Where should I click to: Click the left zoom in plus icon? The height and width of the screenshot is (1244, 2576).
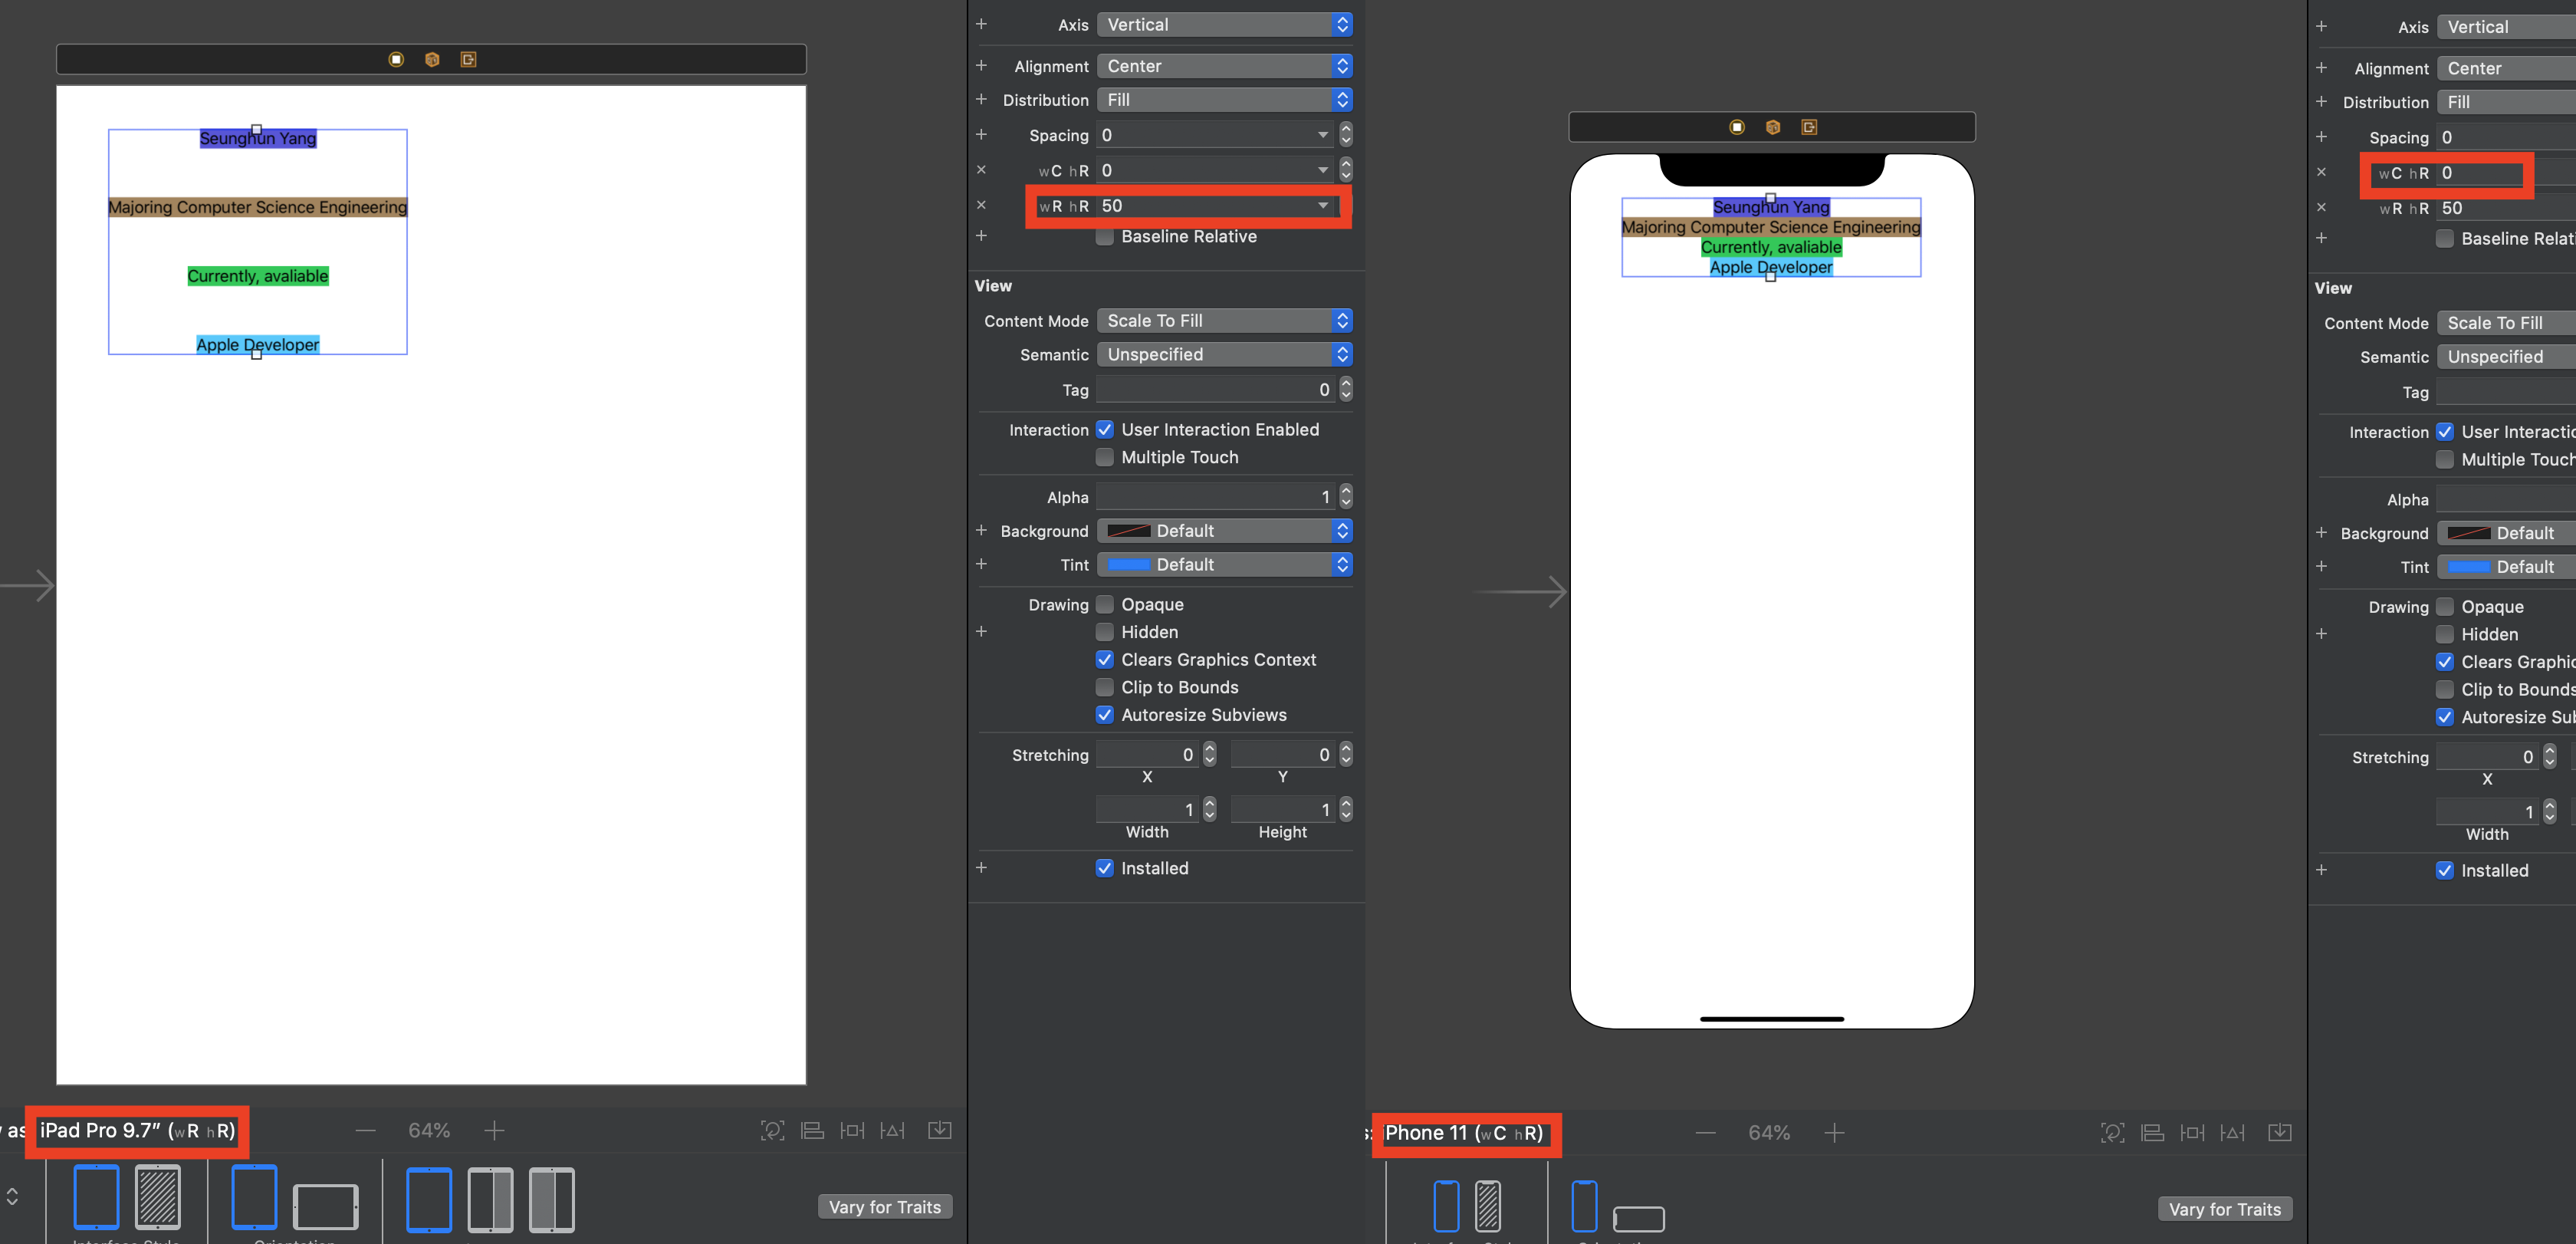[x=494, y=1130]
